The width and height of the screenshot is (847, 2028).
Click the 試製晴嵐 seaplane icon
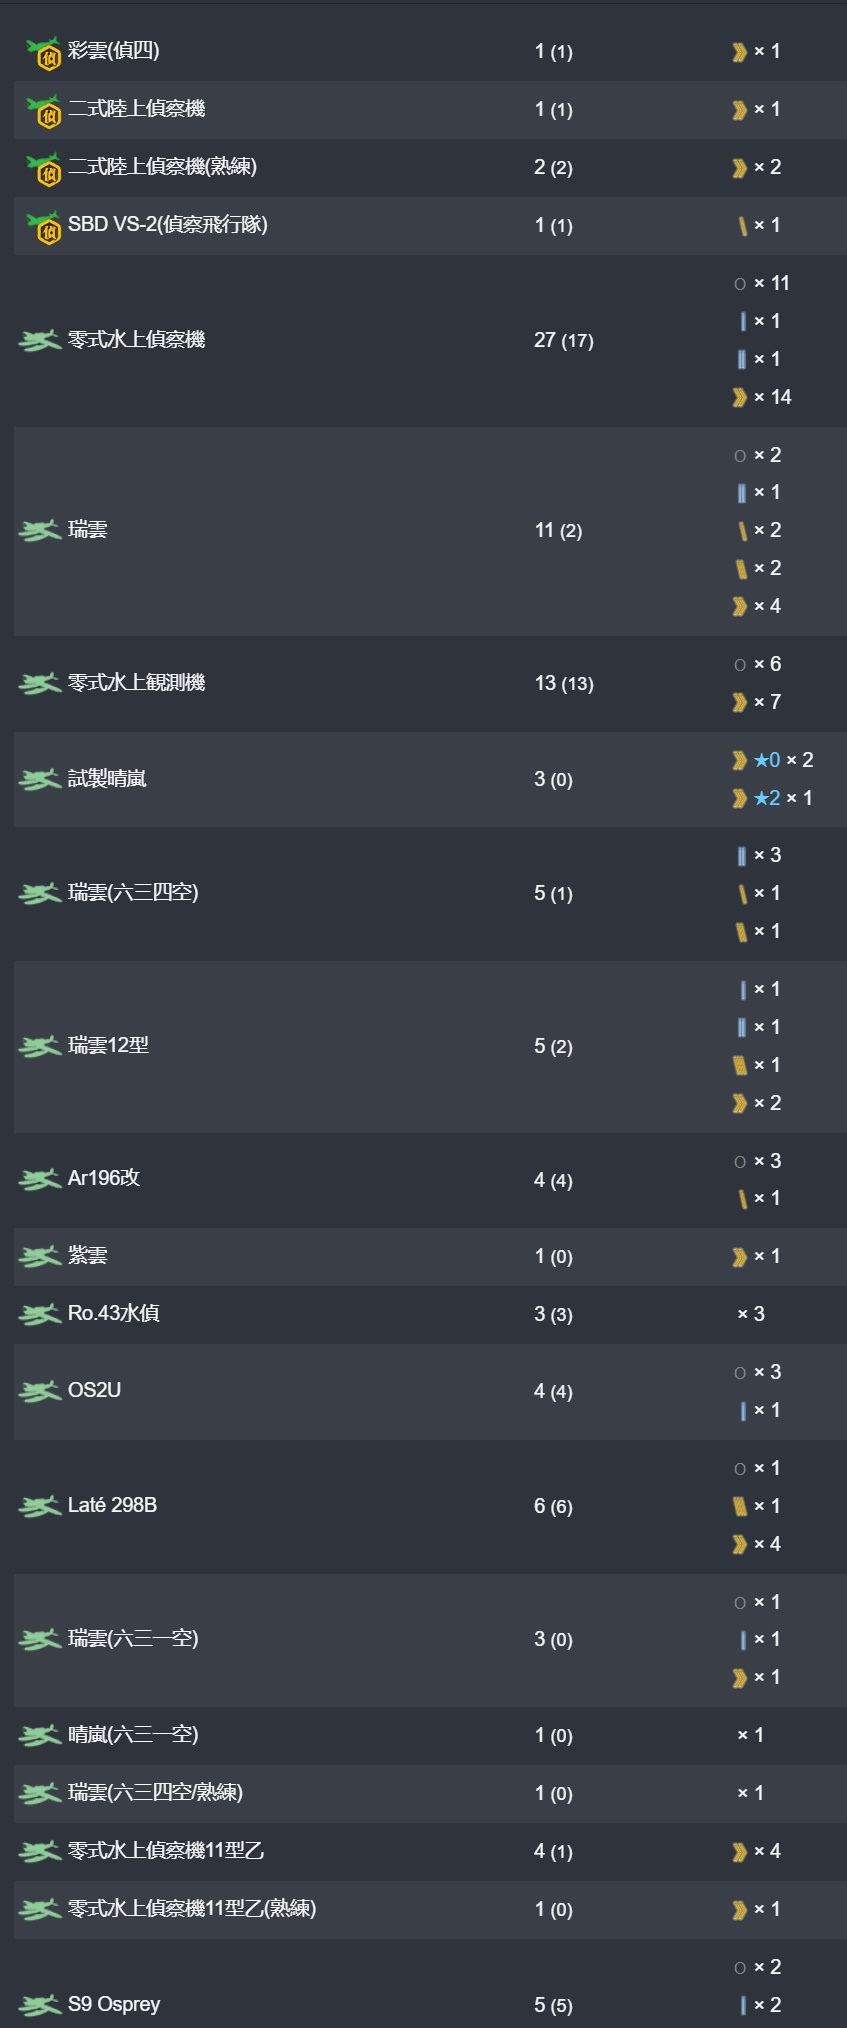click(x=40, y=779)
